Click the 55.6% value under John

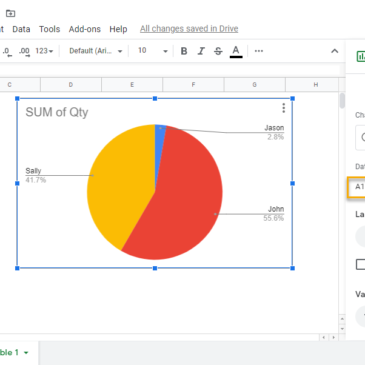tap(274, 218)
